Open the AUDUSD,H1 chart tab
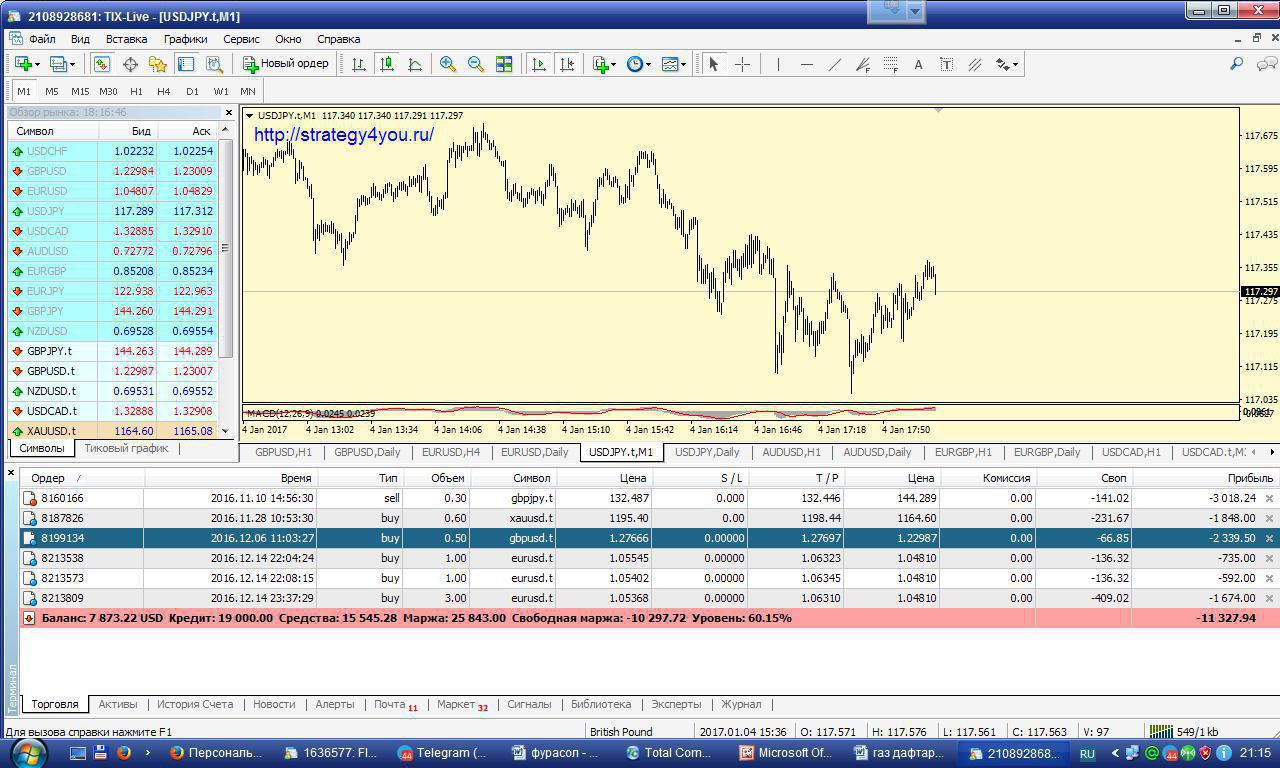 point(791,452)
